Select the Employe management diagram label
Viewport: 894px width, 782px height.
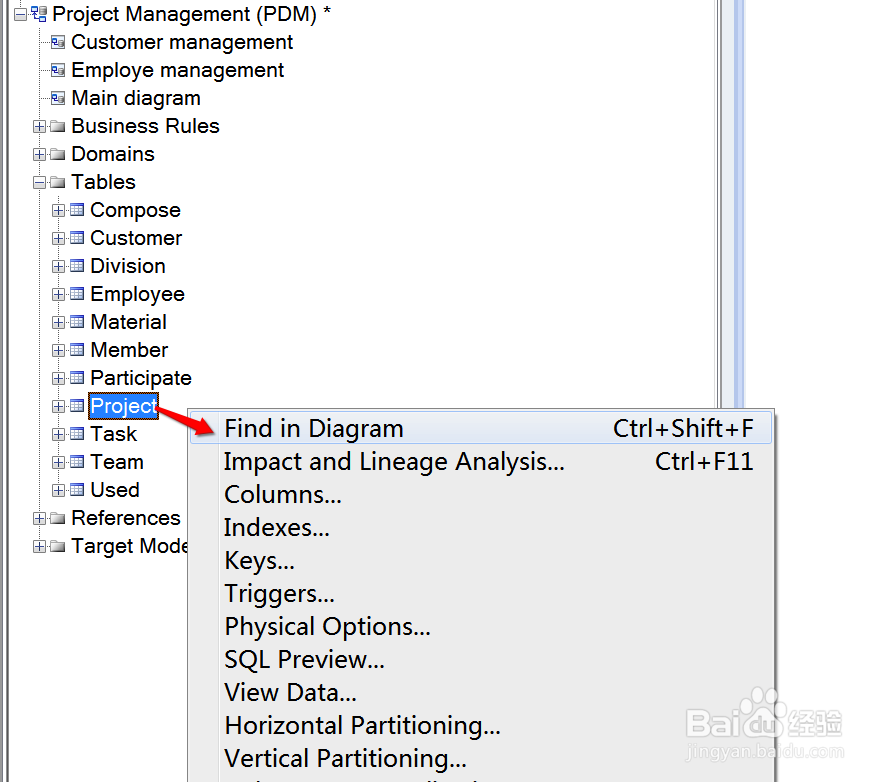177,70
